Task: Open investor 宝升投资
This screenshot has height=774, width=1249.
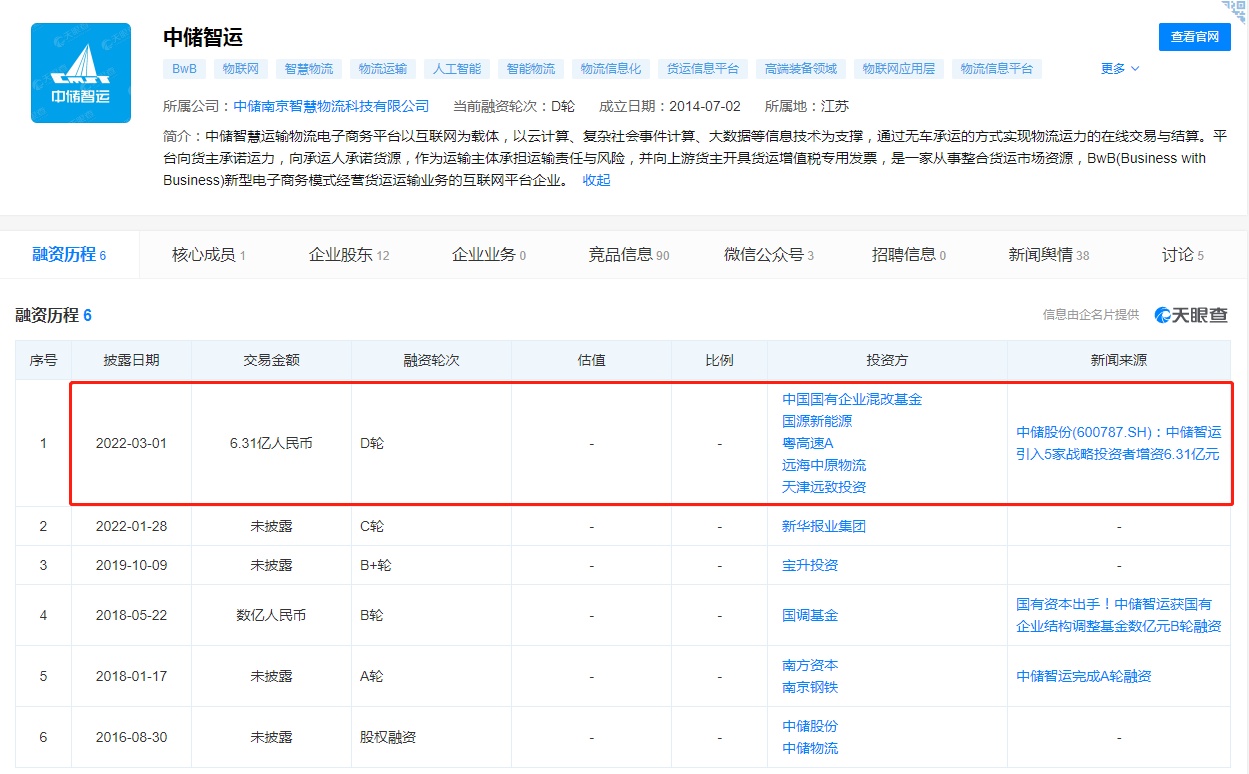Action: click(x=810, y=565)
